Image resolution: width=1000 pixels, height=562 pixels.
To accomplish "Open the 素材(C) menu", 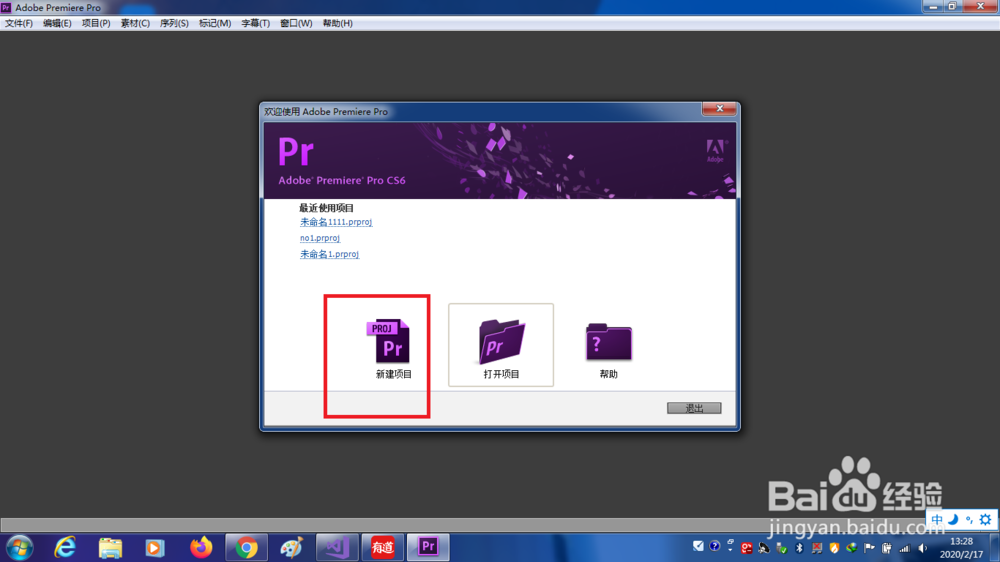I will pos(135,23).
